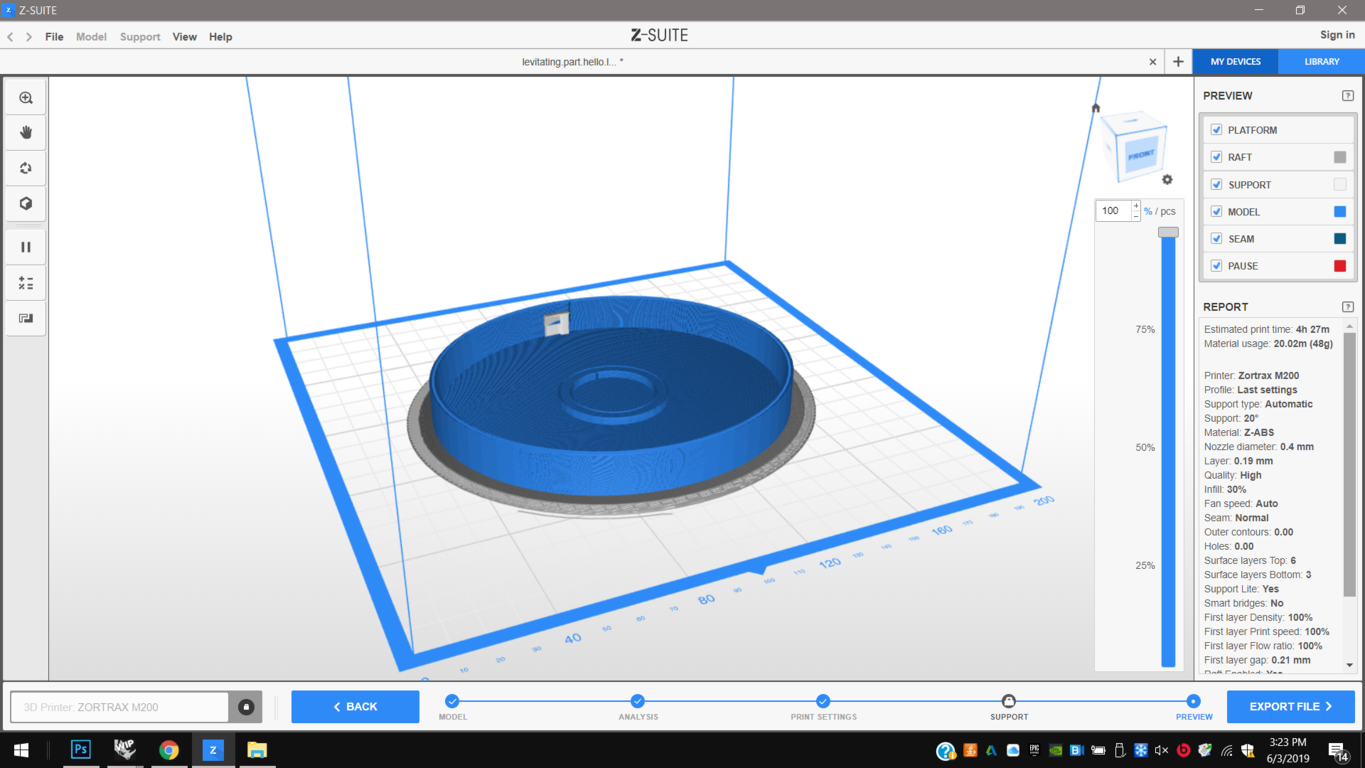The width and height of the screenshot is (1365, 768).
Task: Open the Wi-Fi network tray icon
Action: (1227, 750)
